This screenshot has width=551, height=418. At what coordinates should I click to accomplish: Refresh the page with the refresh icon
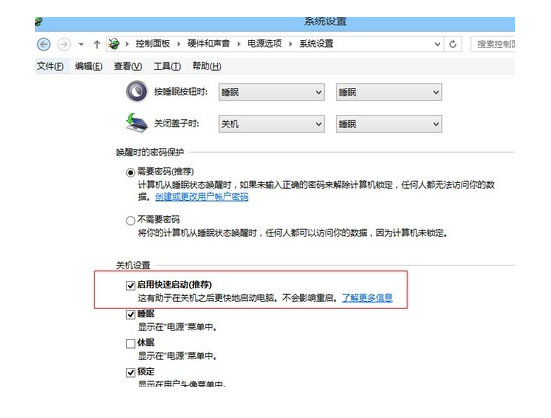coord(453,44)
